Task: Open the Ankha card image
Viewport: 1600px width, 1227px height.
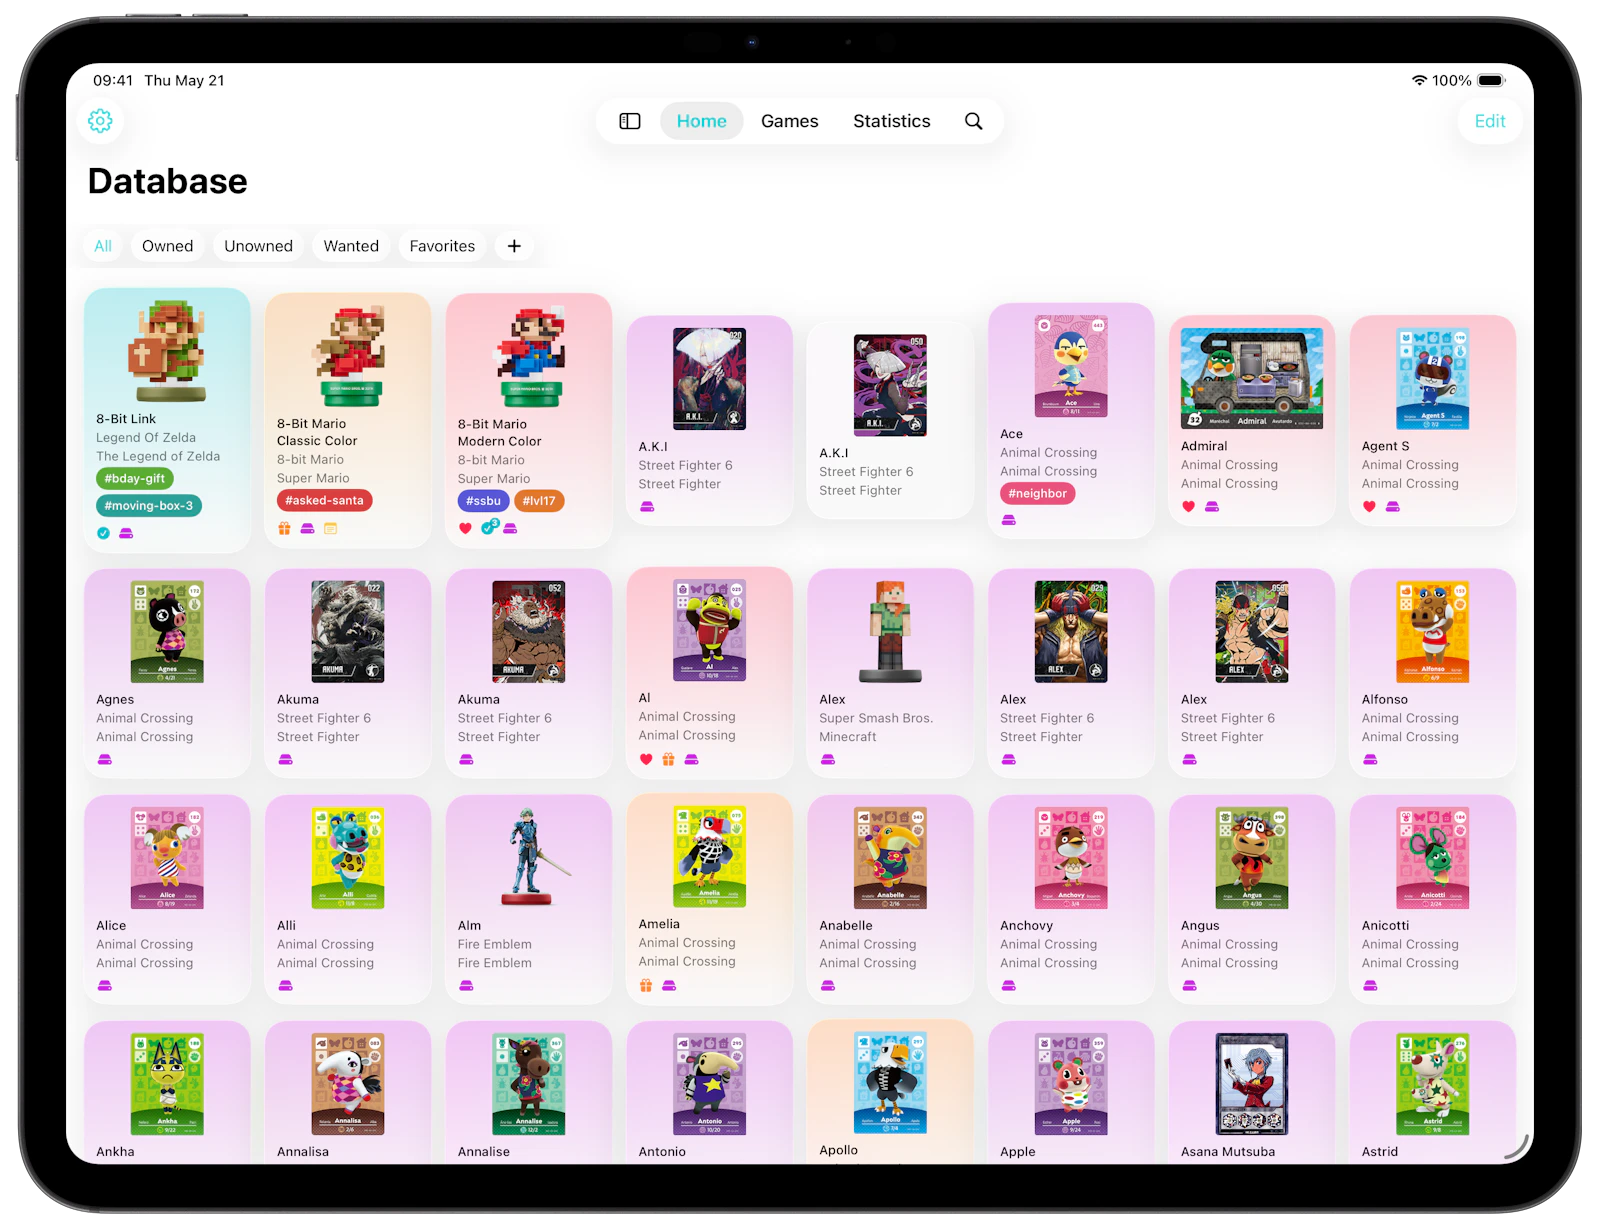Action: tap(167, 1084)
